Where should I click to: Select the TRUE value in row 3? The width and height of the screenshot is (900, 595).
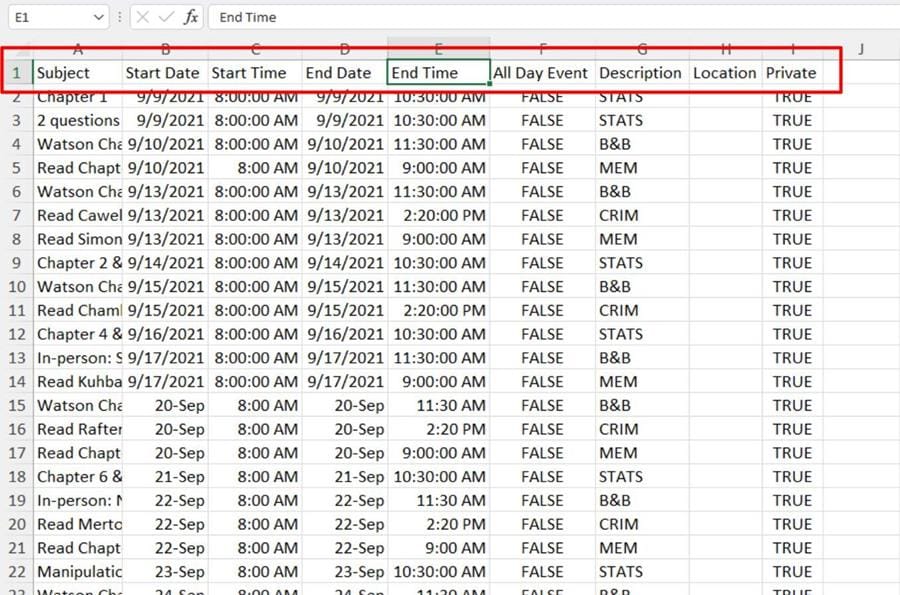click(792, 120)
